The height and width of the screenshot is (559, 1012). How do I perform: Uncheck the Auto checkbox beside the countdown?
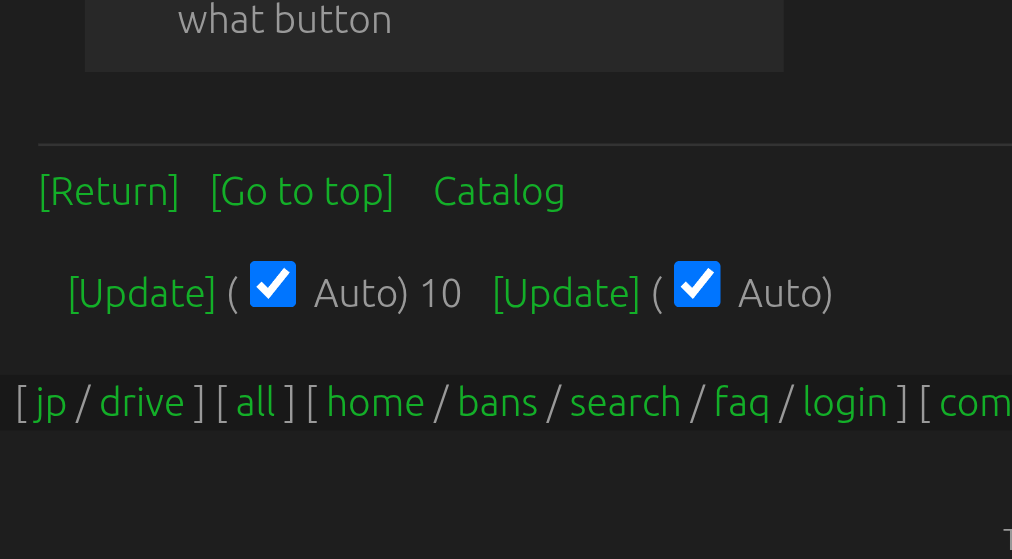(273, 284)
